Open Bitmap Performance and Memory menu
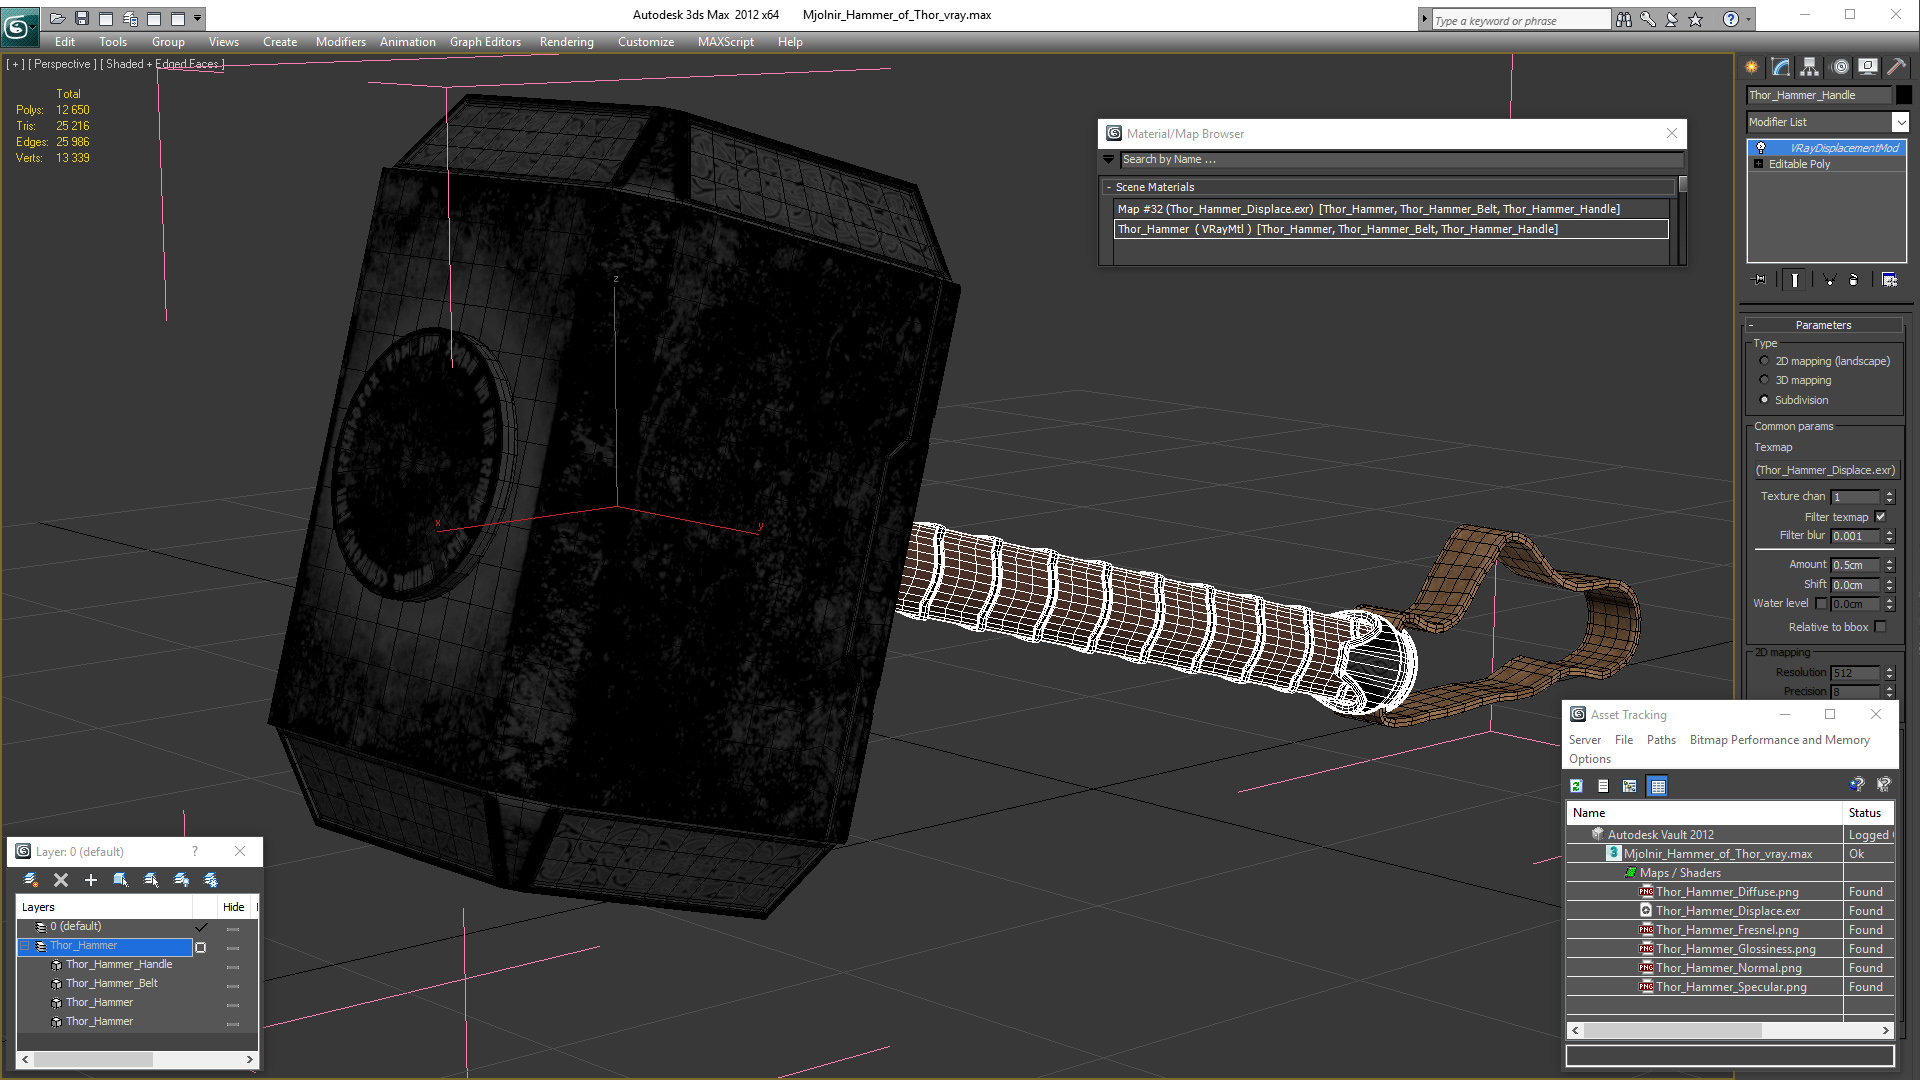The image size is (1920, 1080). click(1779, 740)
